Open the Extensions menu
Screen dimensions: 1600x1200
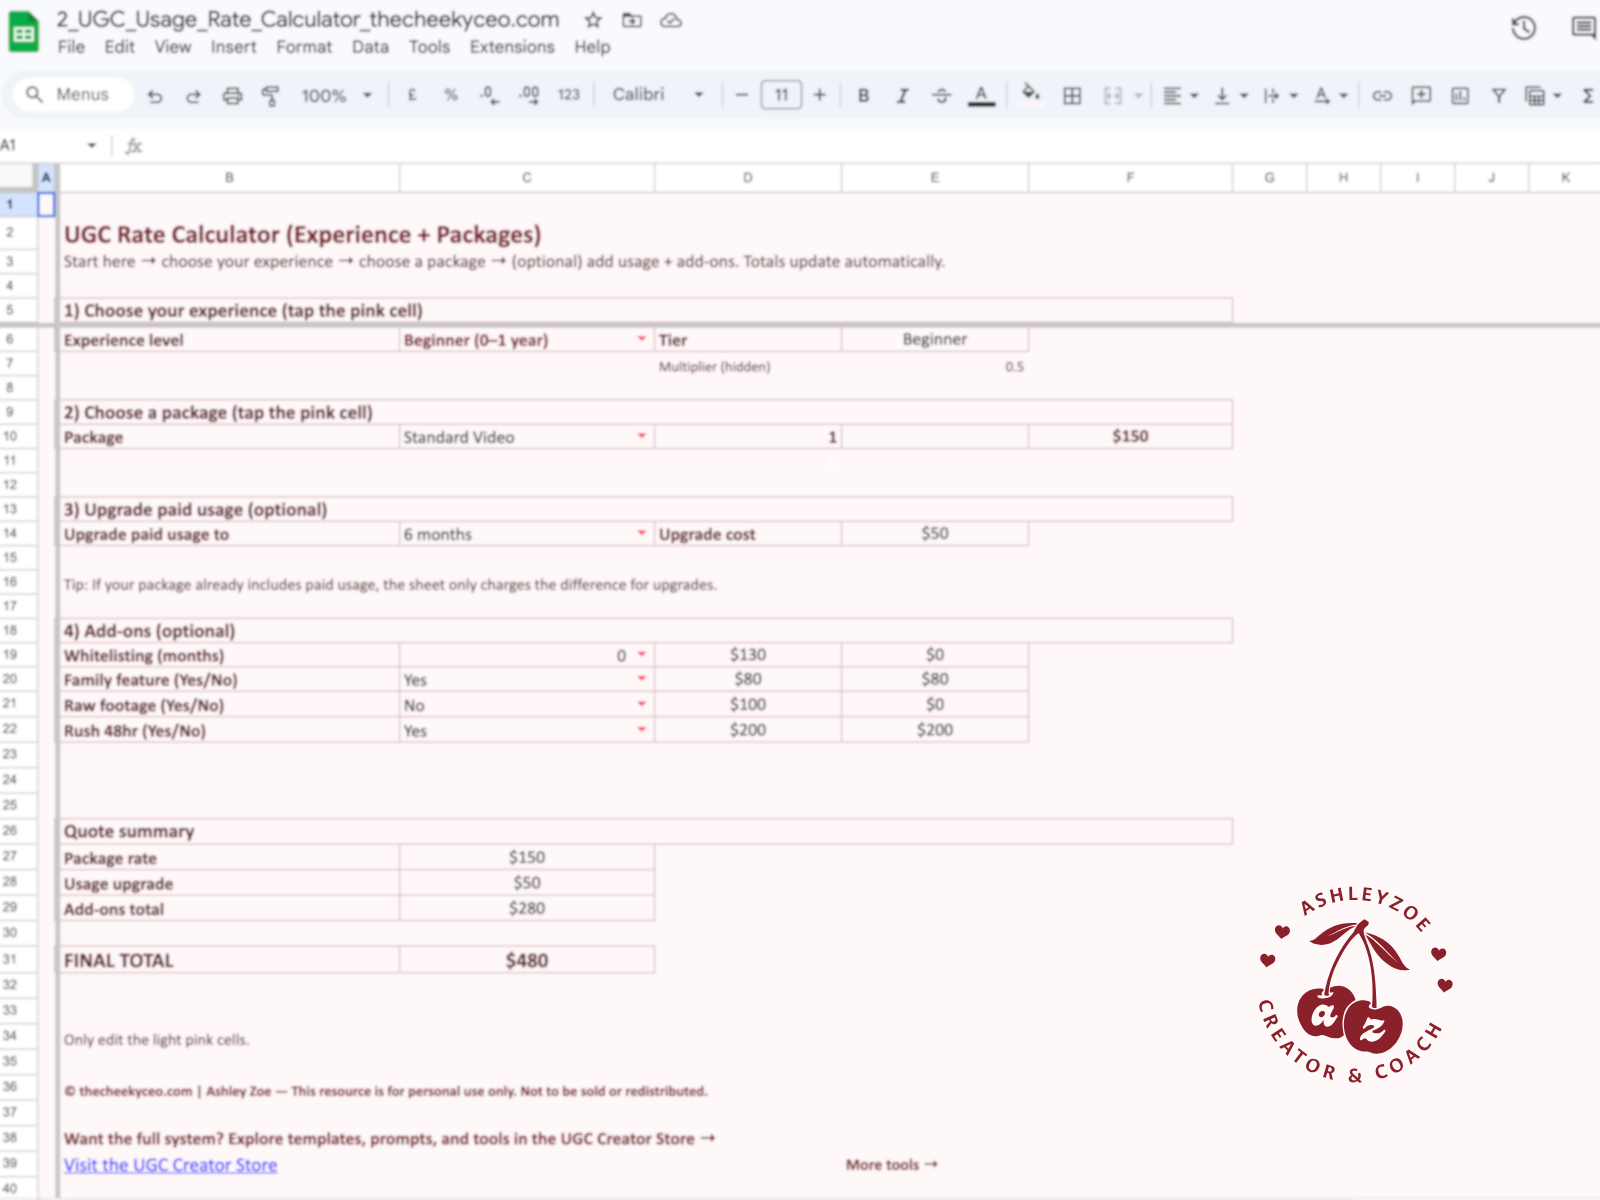click(x=511, y=47)
